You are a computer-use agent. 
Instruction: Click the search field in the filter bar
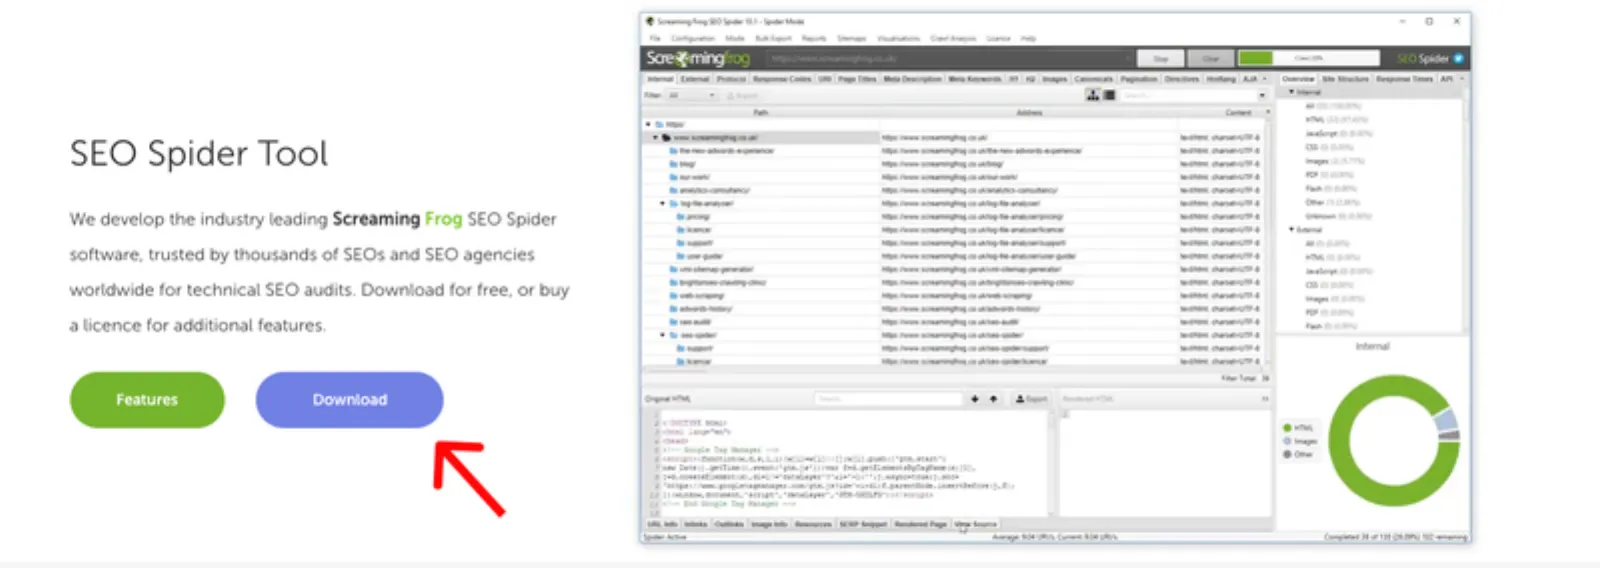click(1188, 95)
